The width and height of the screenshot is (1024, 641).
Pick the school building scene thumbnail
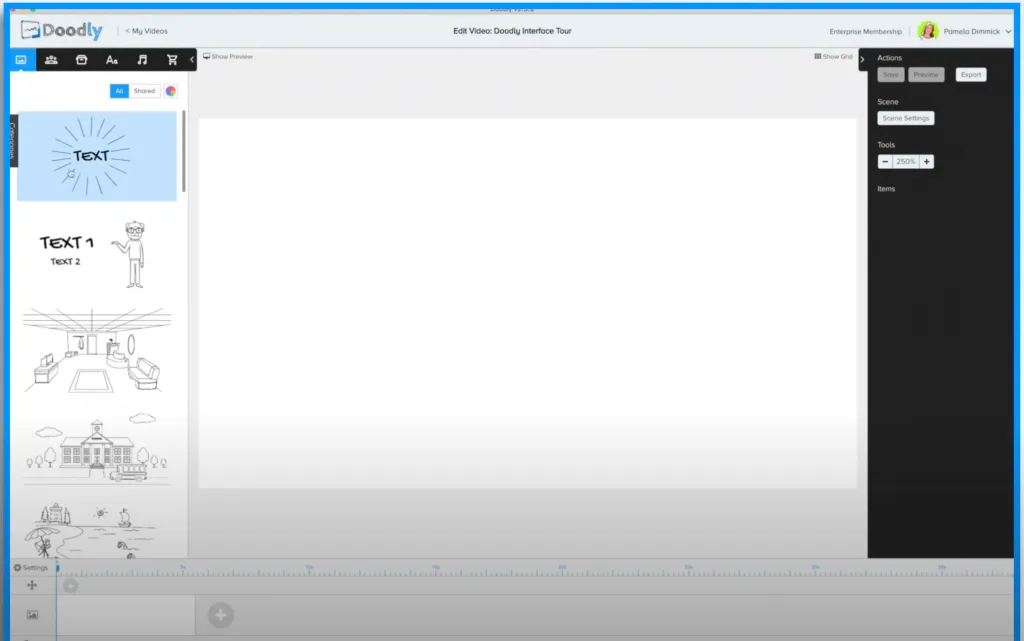[x=97, y=448]
